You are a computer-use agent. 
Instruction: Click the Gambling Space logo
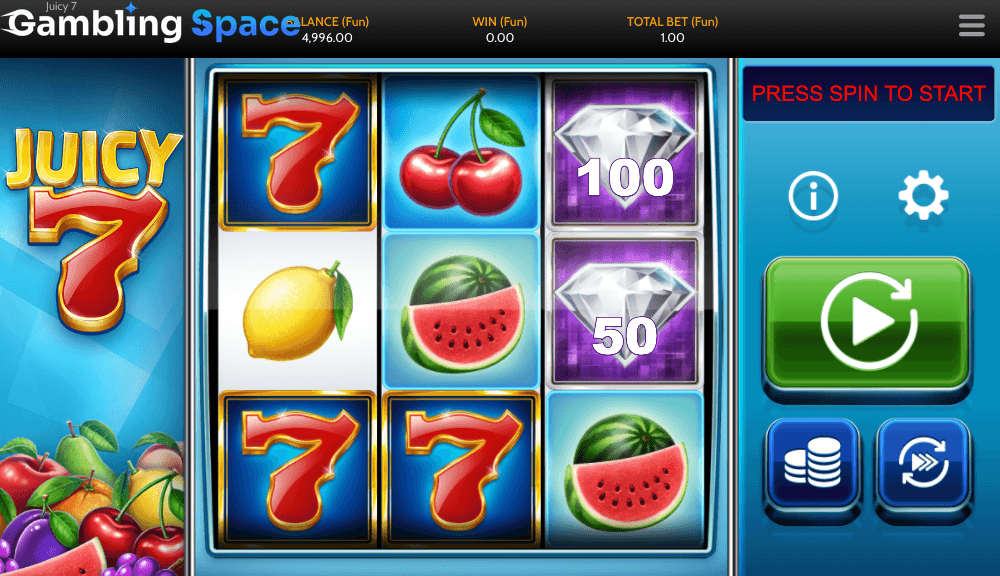point(150,24)
